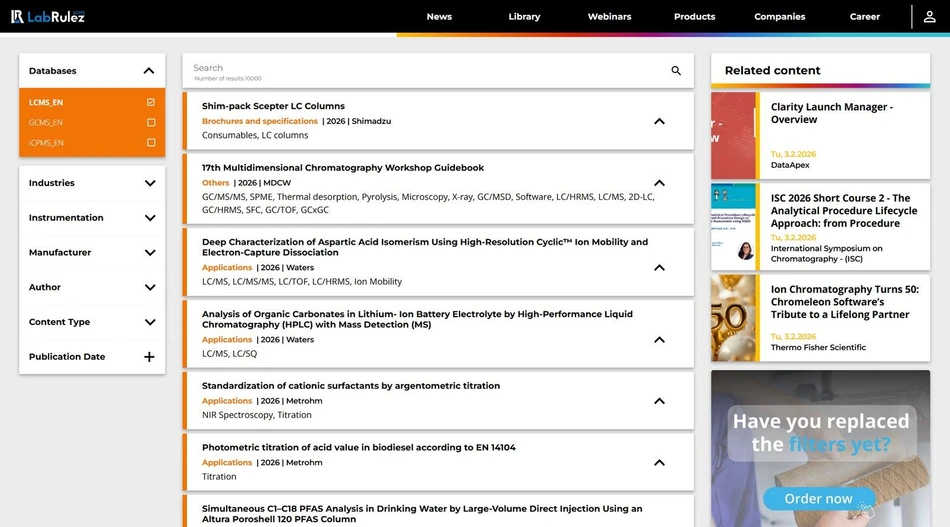Viewport: 950px width, 527px height.
Task: Check the GCMS_EN database checkbox
Action: (x=151, y=122)
